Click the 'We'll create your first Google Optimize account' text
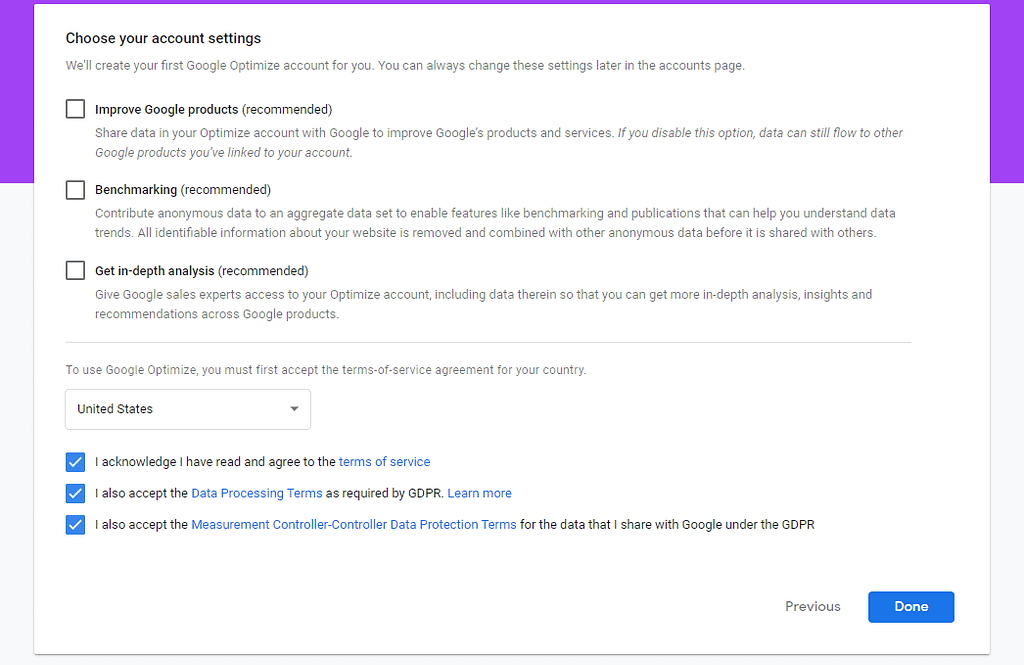The height and width of the screenshot is (665, 1024). click(405, 65)
